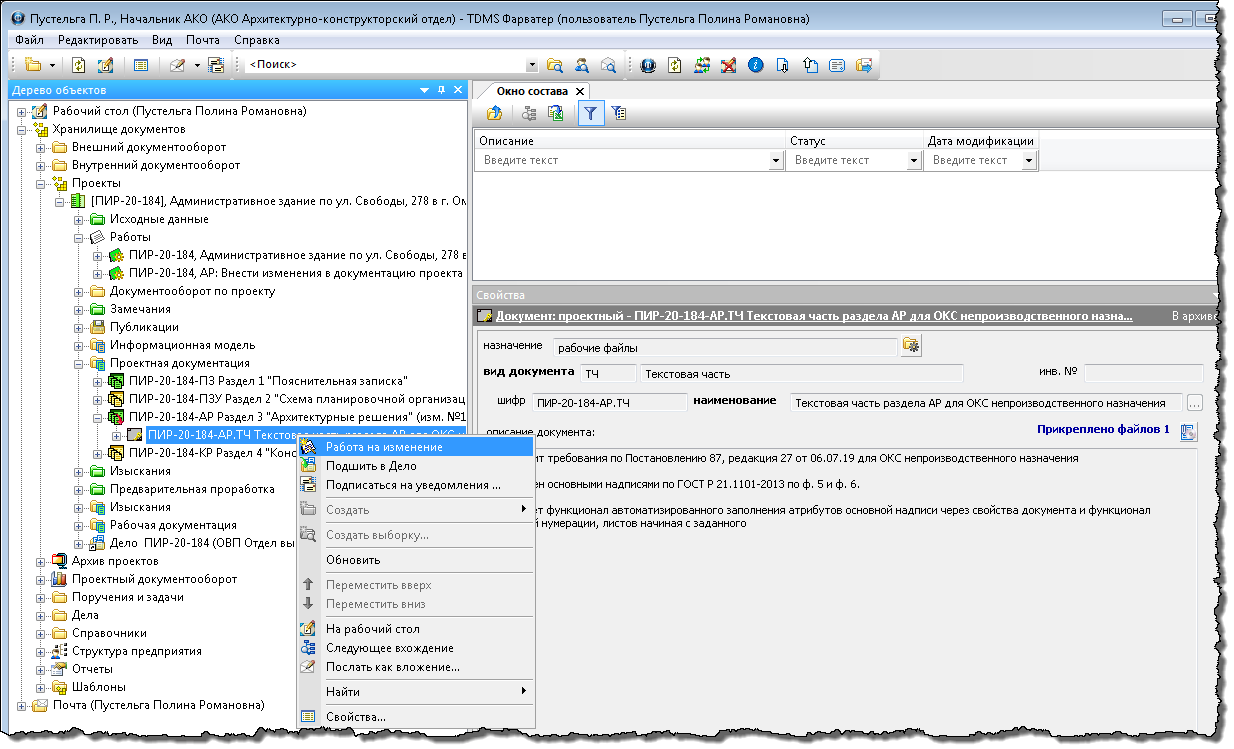Open the Поиск search dropdown
Image resolution: width=1234 pixels, height=749 pixels.
pyautogui.click(x=532, y=65)
